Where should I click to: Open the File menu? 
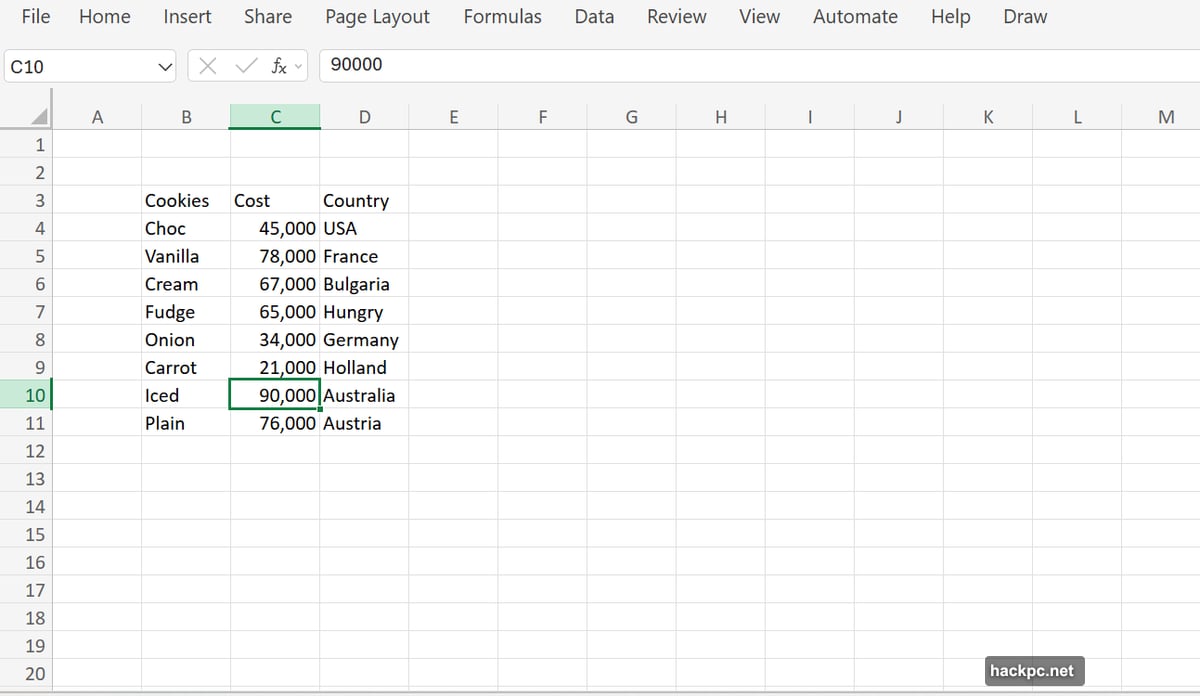pos(35,16)
